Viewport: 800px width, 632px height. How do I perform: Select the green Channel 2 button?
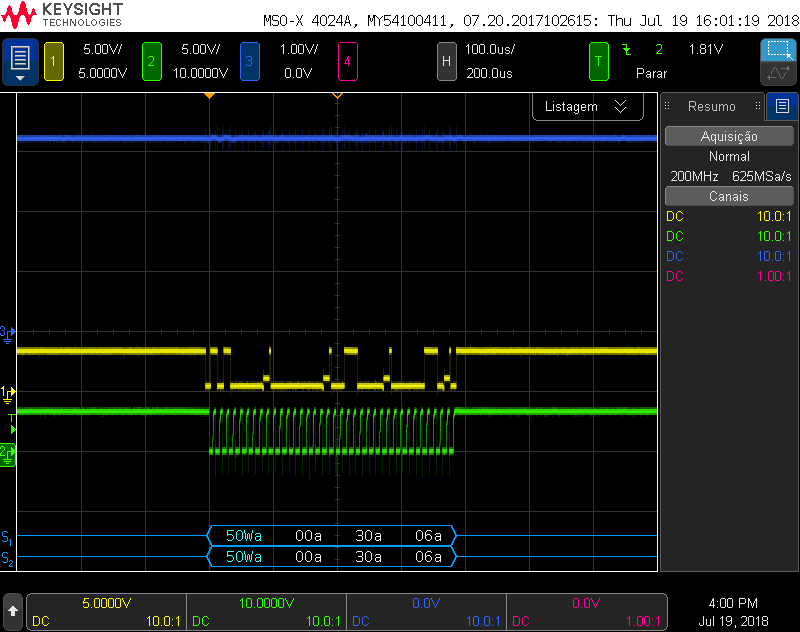point(151,61)
